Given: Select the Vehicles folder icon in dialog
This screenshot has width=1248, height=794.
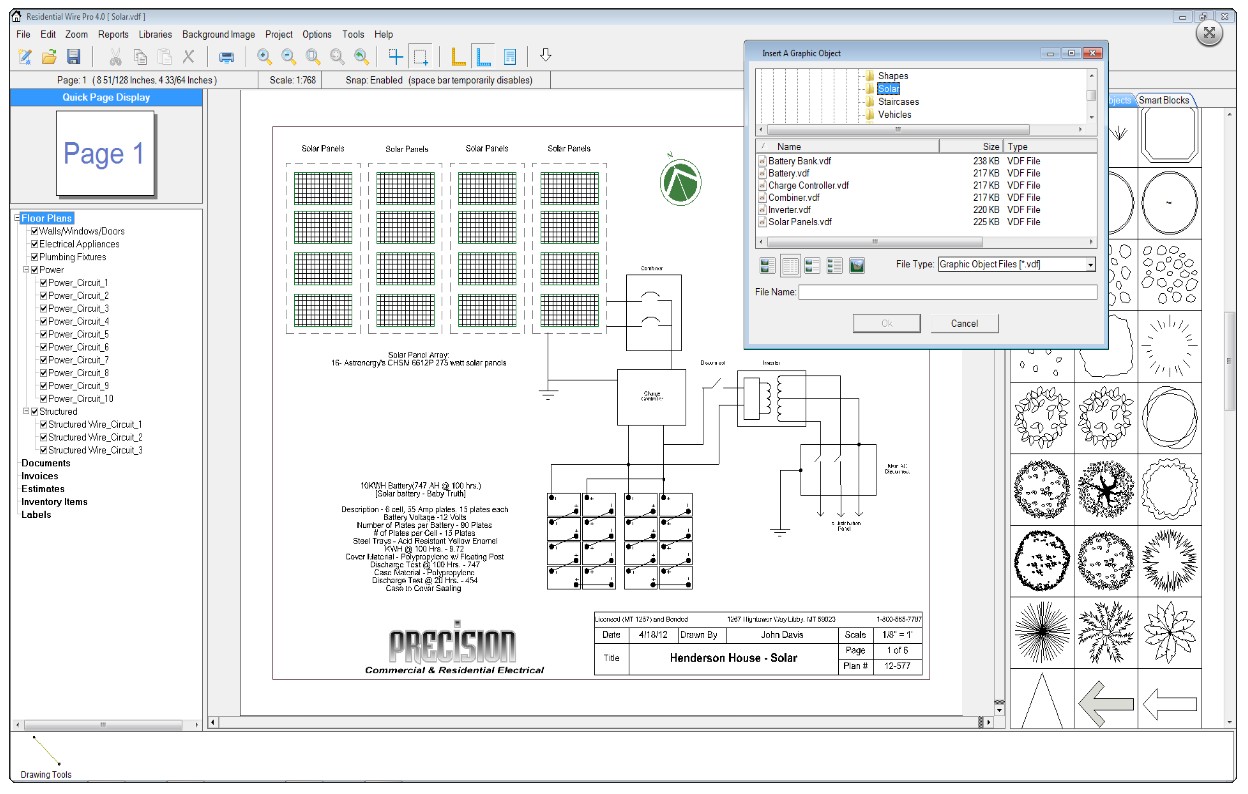Looking at the screenshot, I should [870, 115].
